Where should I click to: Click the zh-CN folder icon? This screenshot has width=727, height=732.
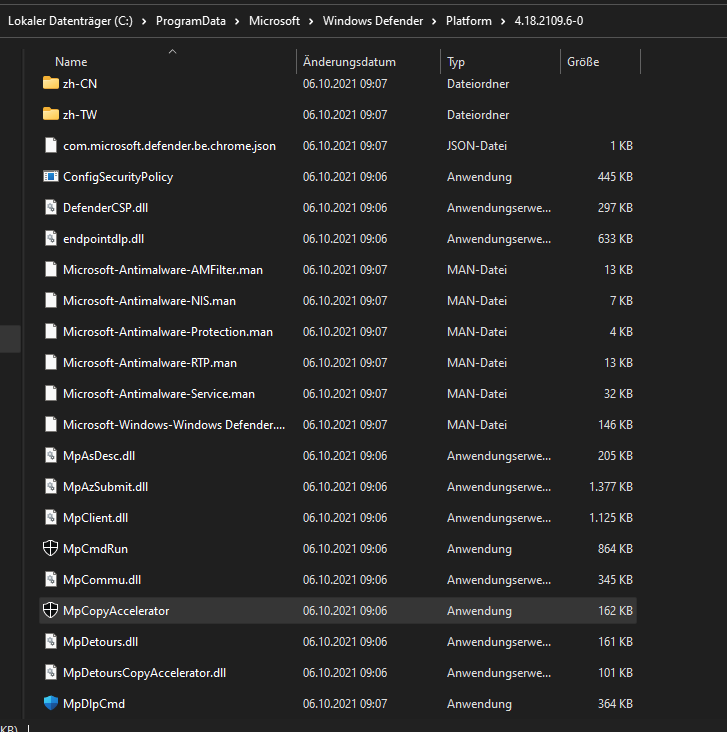[51, 84]
